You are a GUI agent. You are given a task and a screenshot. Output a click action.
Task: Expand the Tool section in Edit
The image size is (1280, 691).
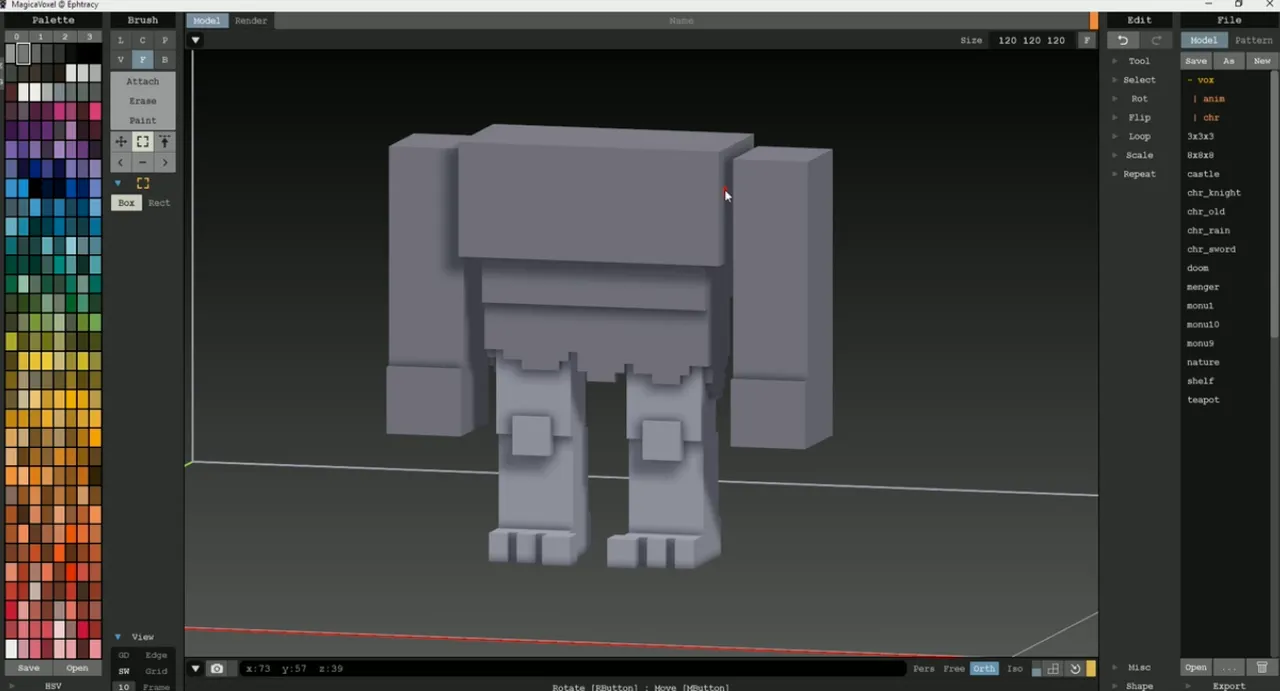1139,61
